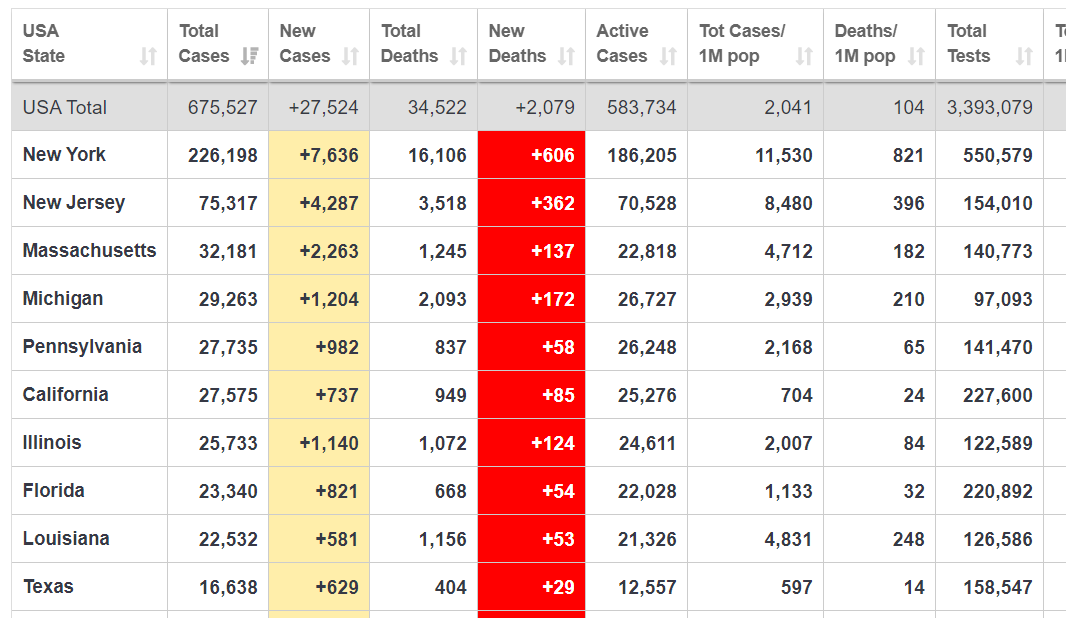Click Texas total tests 158,547
This screenshot has height=618, width=1066.
[998, 587]
